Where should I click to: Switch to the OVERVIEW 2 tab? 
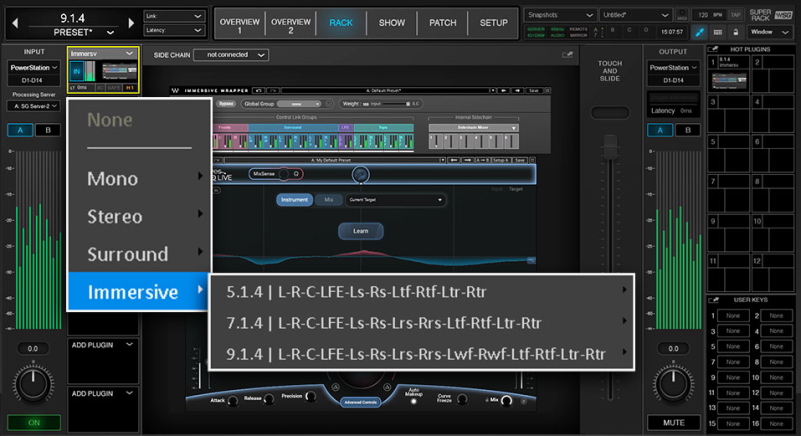tap(291, 24)
